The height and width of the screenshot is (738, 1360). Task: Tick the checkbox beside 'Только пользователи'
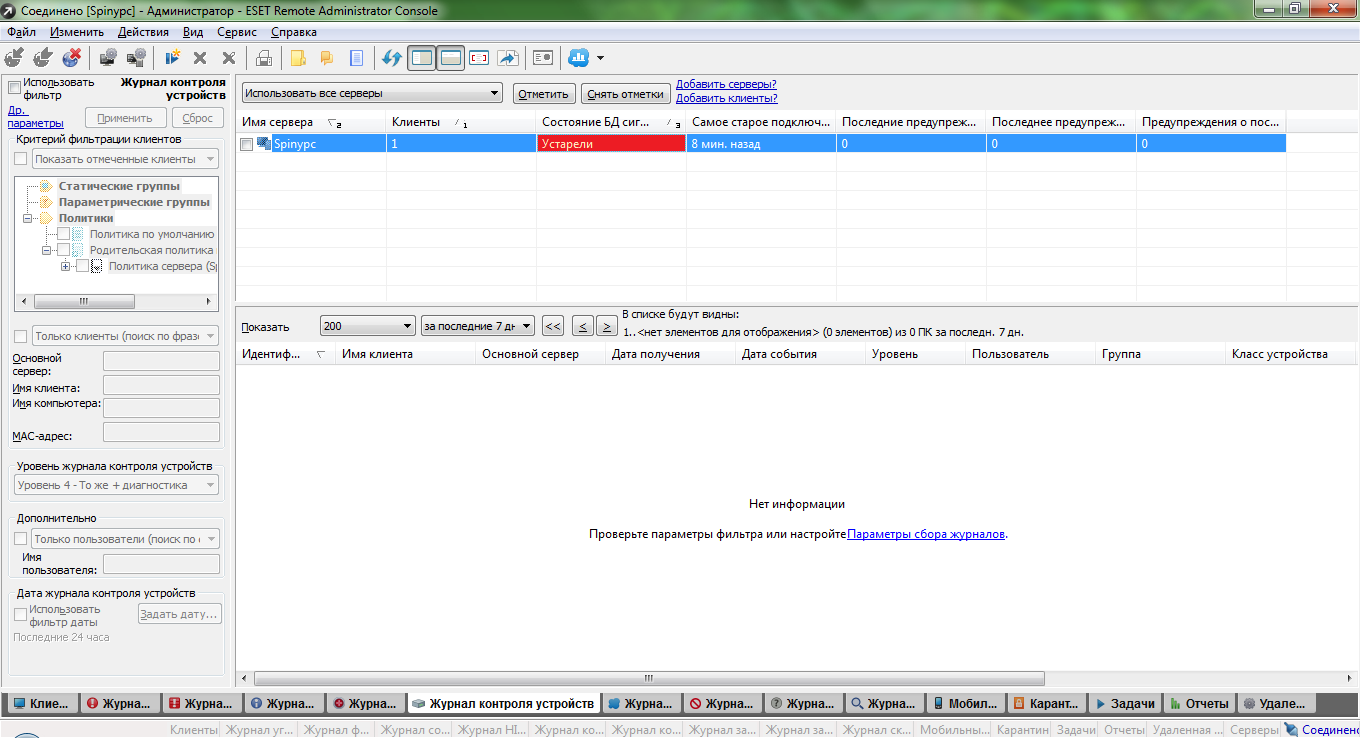(x=21, y=539)
